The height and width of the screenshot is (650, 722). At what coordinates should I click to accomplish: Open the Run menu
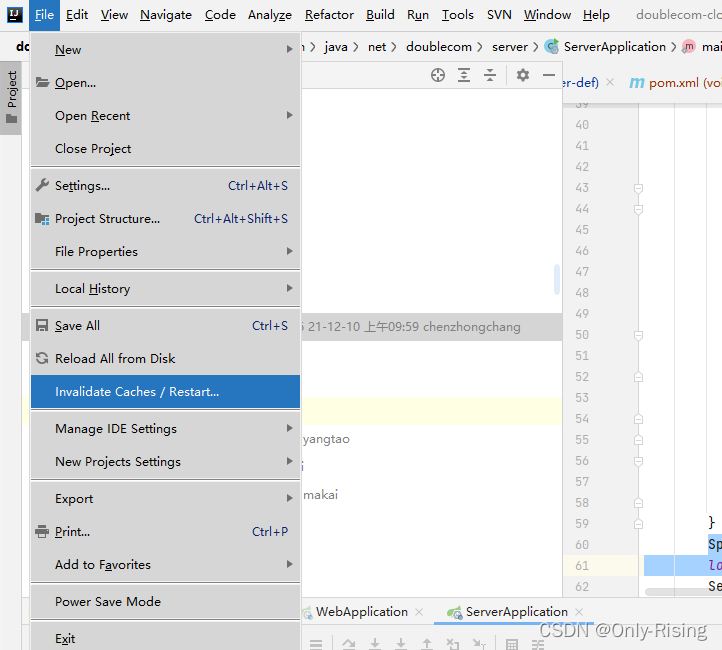pyautogui.click(x=418, y=15)
